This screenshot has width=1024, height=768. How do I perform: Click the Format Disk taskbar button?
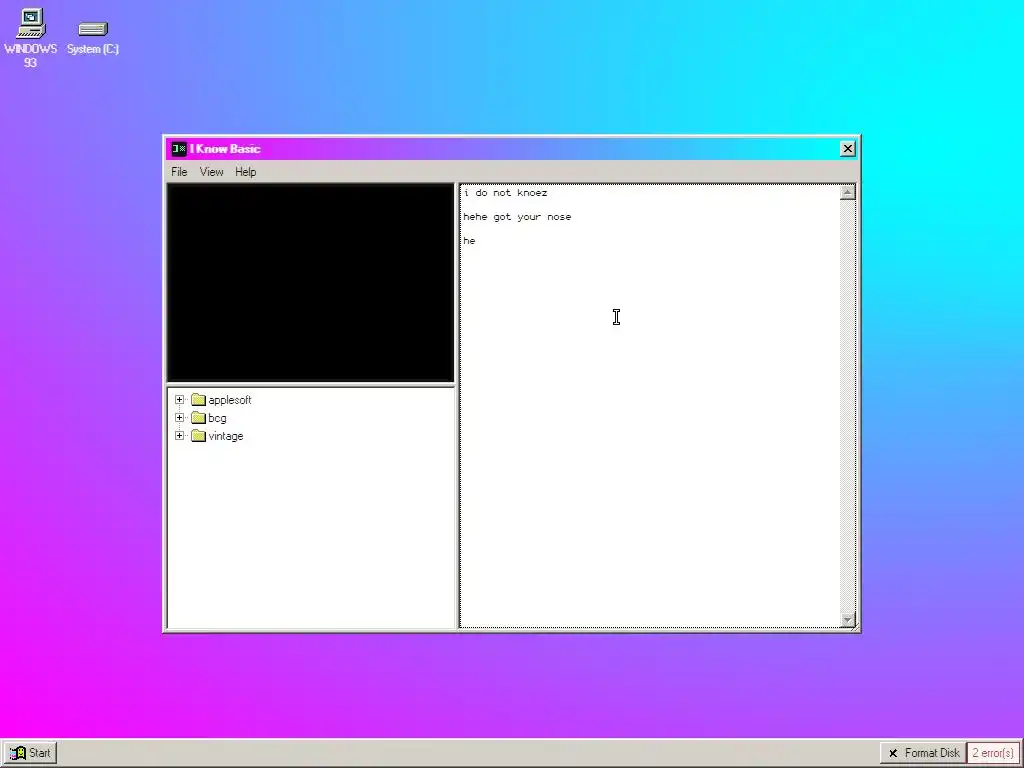(x=923, y=753)
